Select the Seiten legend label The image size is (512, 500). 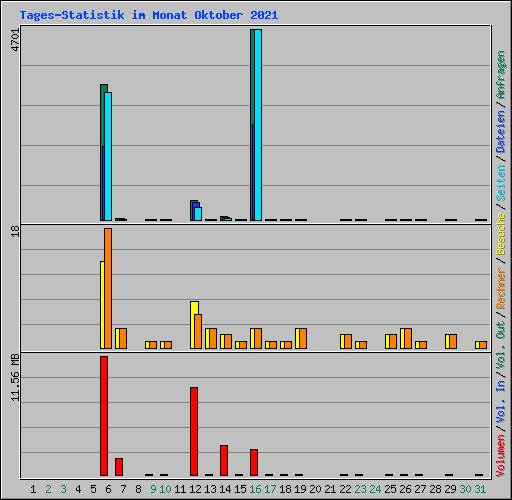pyautogui.click(x=501, y=183)
